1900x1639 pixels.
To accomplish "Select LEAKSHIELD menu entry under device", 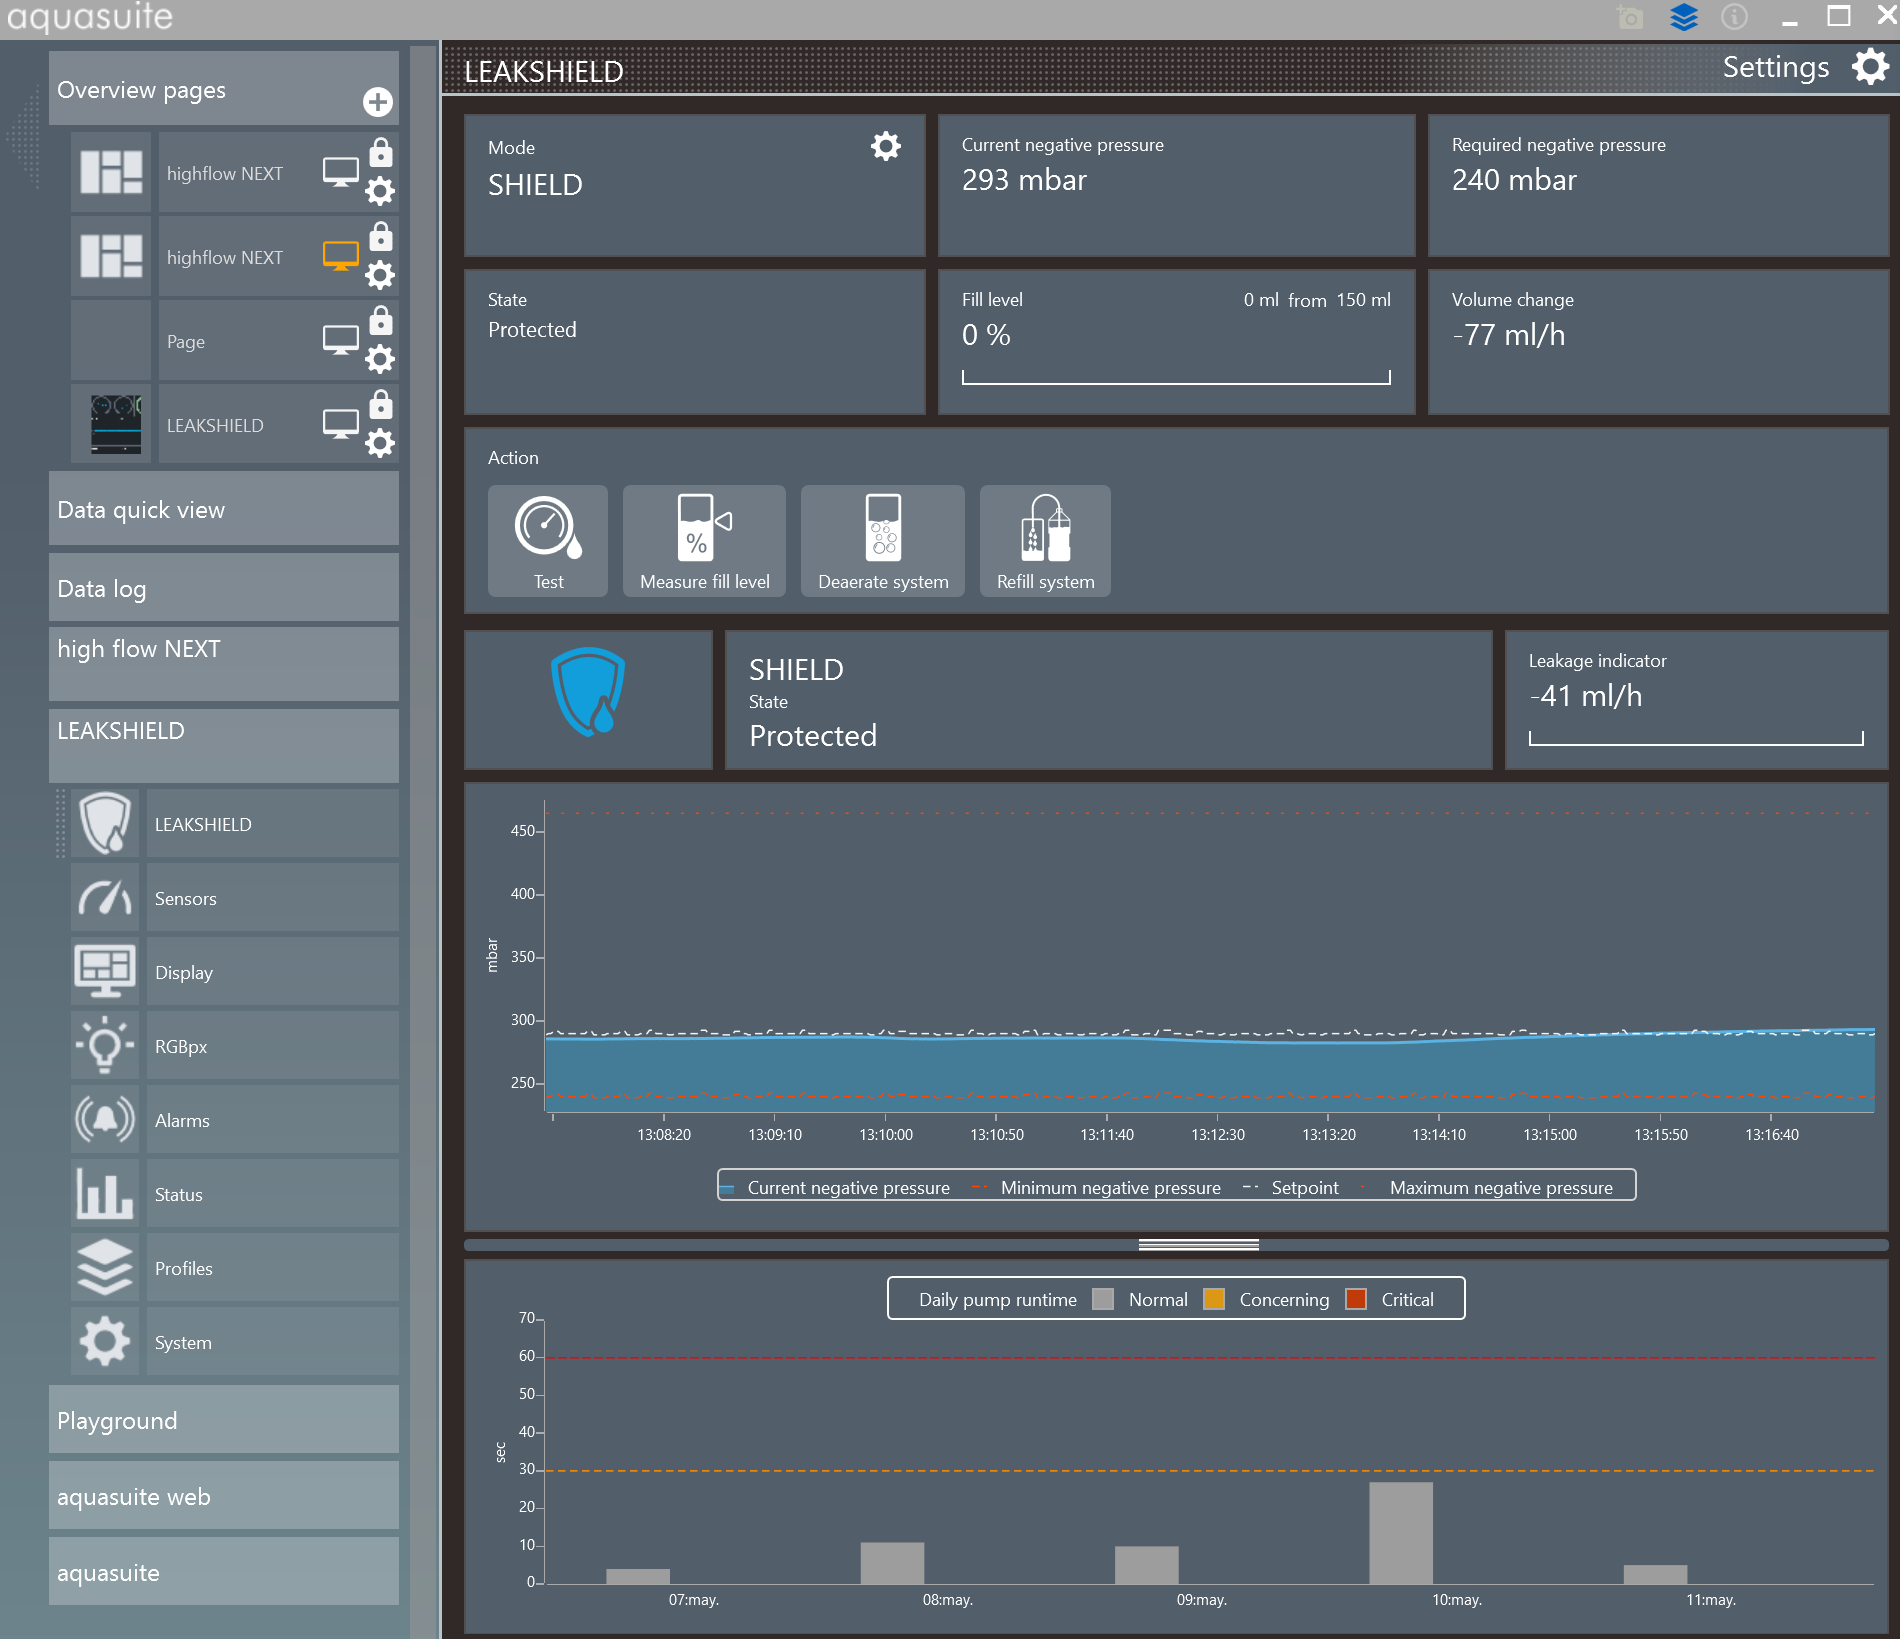I will 272,824.
